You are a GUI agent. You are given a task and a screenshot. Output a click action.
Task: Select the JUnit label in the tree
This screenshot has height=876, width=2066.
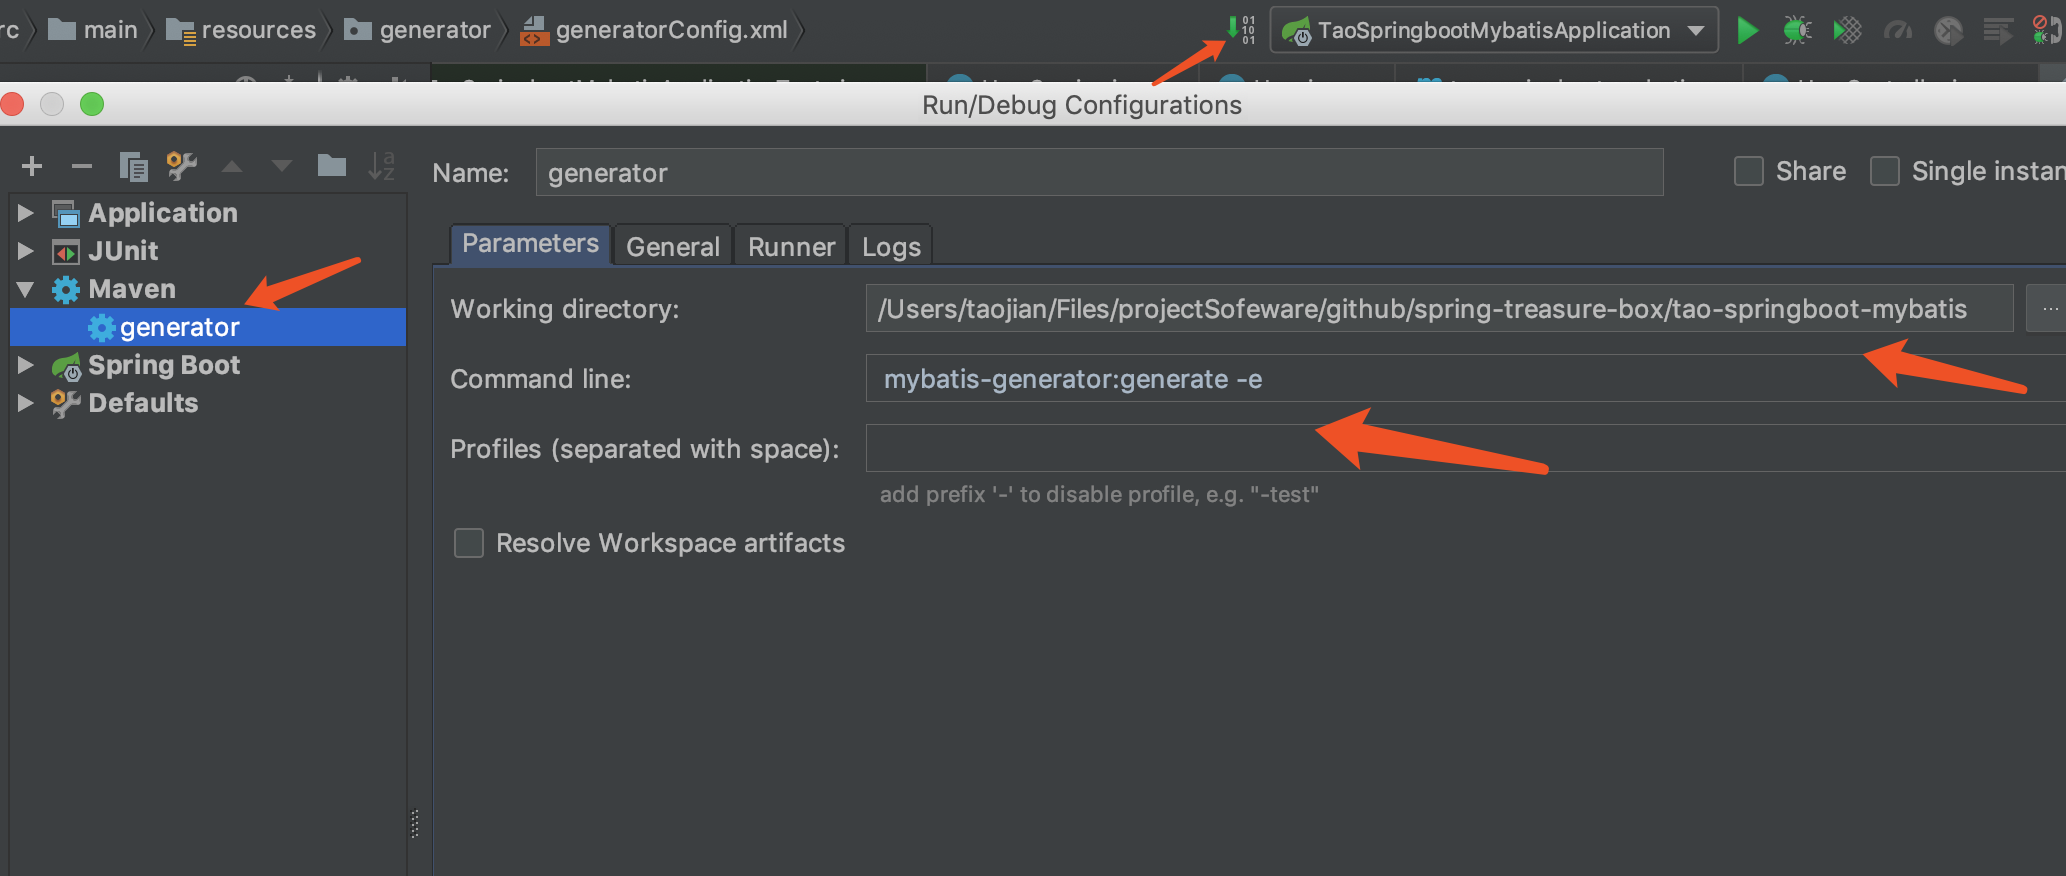pyautogui.click(x=123, y=251)
